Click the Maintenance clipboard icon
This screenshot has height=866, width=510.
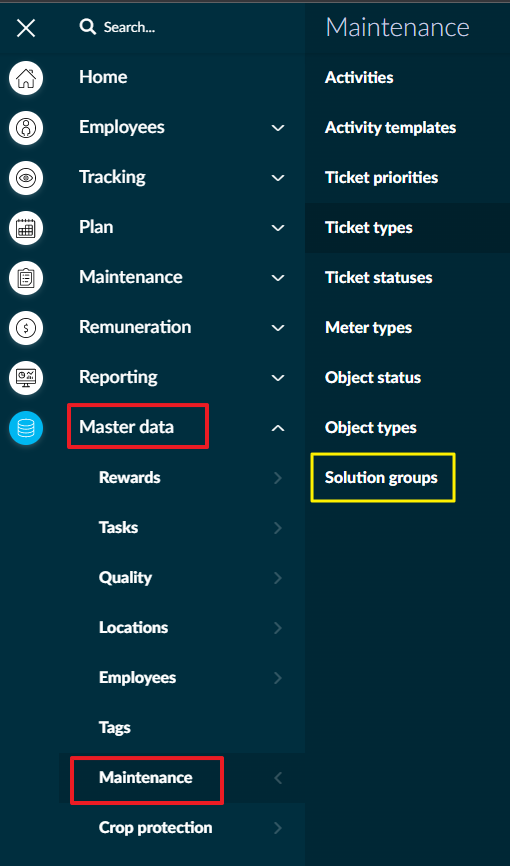click(26, 278)
